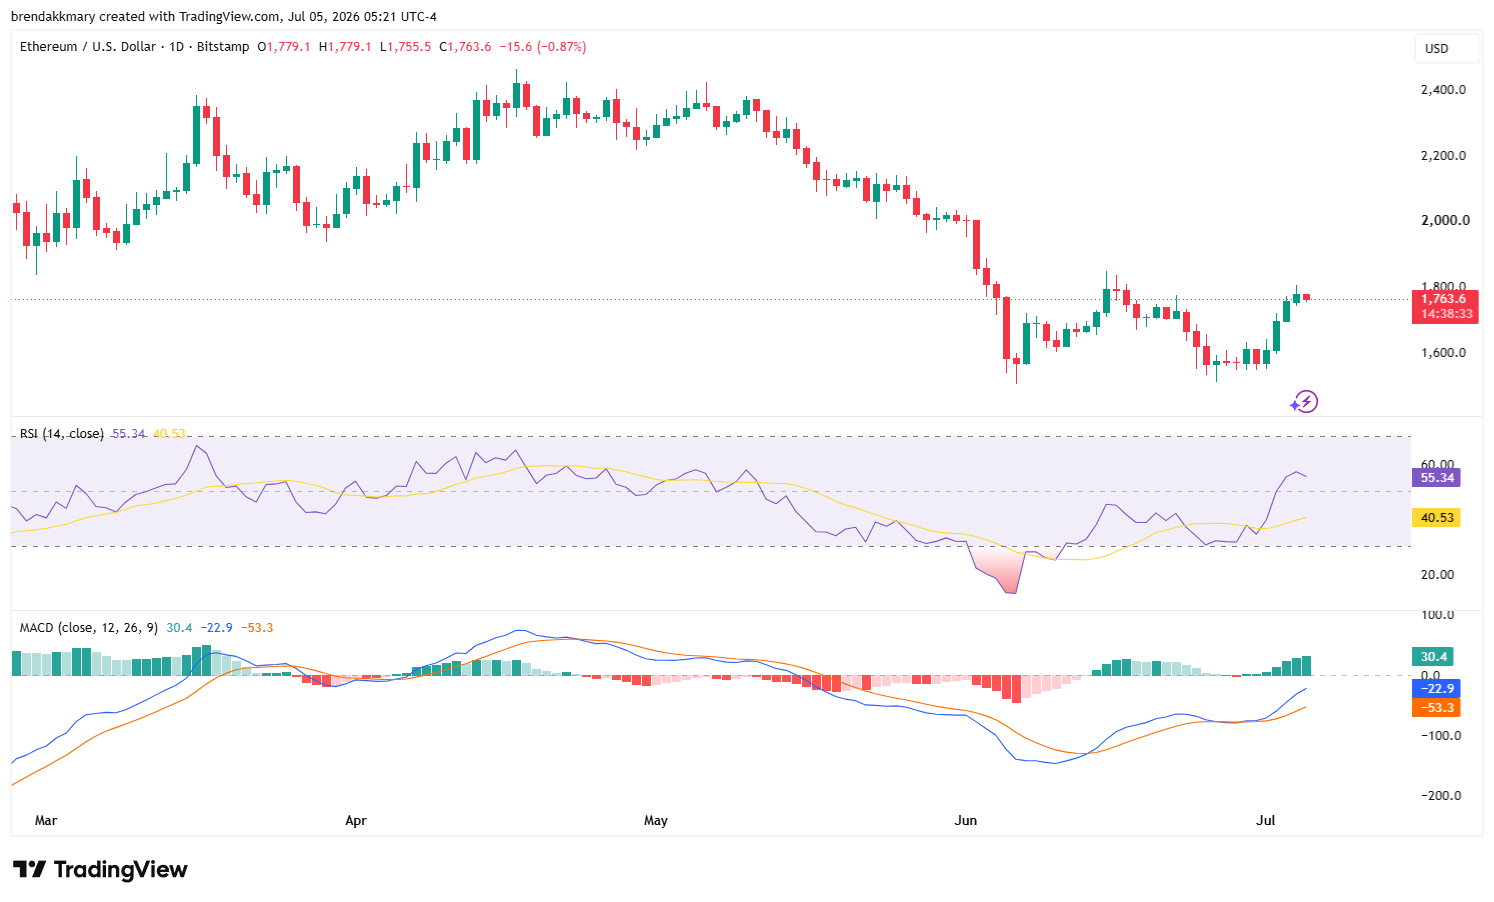Click the 2,200.0 price axis label
The width and height of the screenshot is (1494, 902).
point(1443,156)
